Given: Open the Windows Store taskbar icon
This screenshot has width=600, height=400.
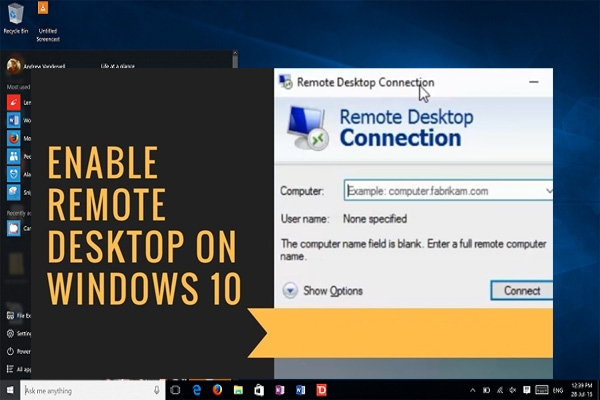Looking at the screenshot, I should point(259,390).
